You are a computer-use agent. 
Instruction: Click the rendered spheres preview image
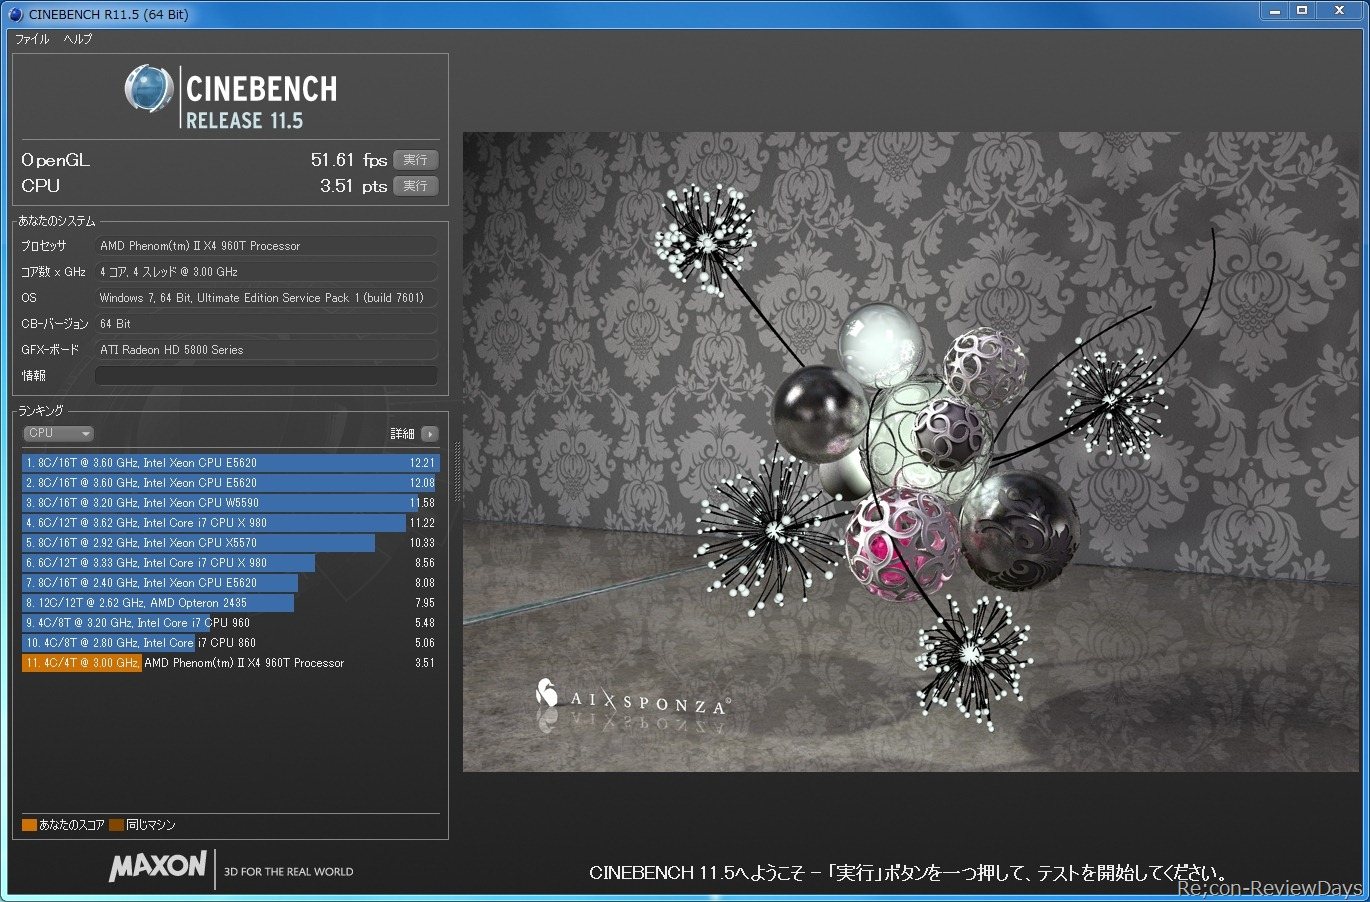pos(910,452)
